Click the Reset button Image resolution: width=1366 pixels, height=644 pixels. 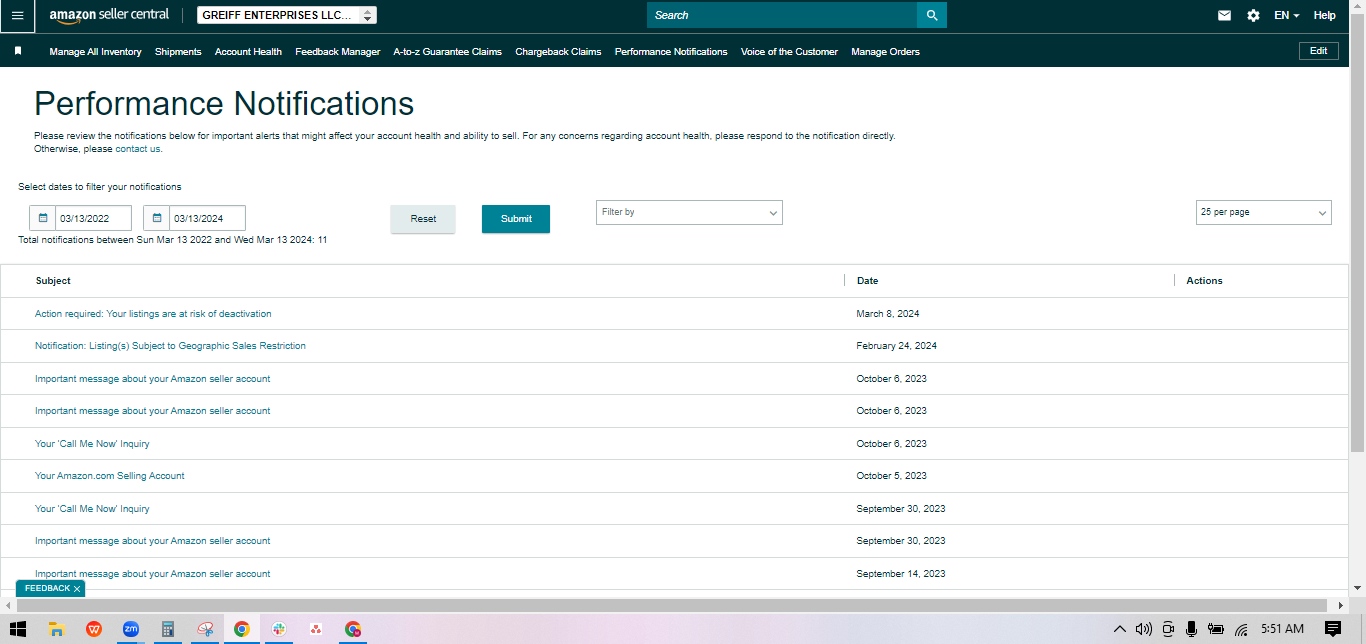point(423,219)
